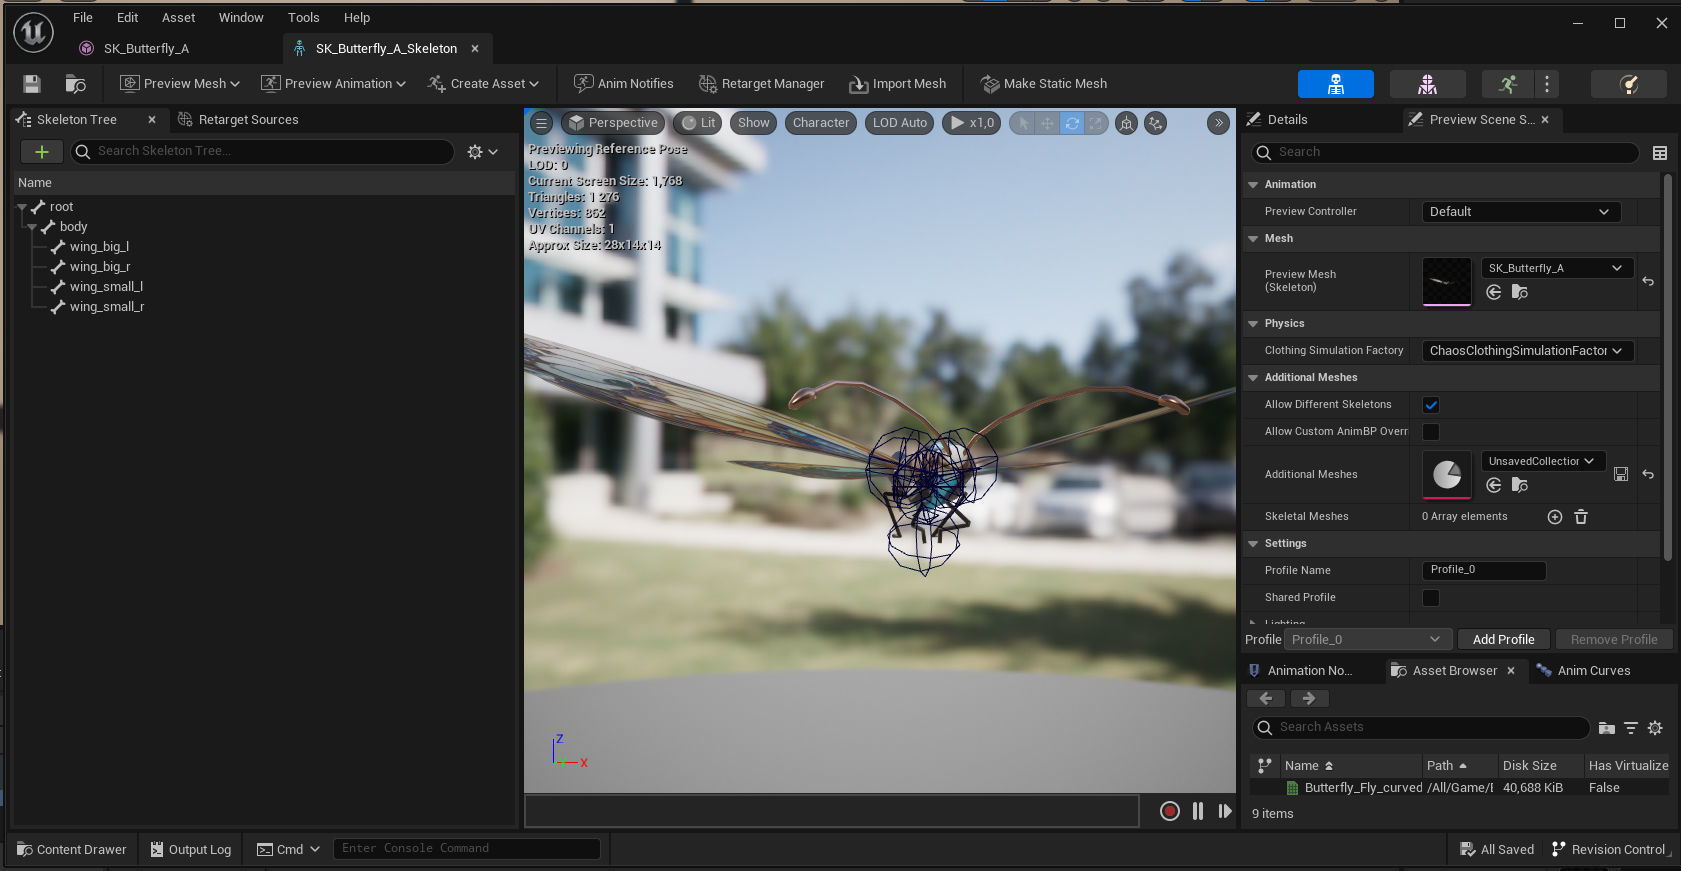
Task: Open the Physics asset mode icon
Action: click(1629, 84)
